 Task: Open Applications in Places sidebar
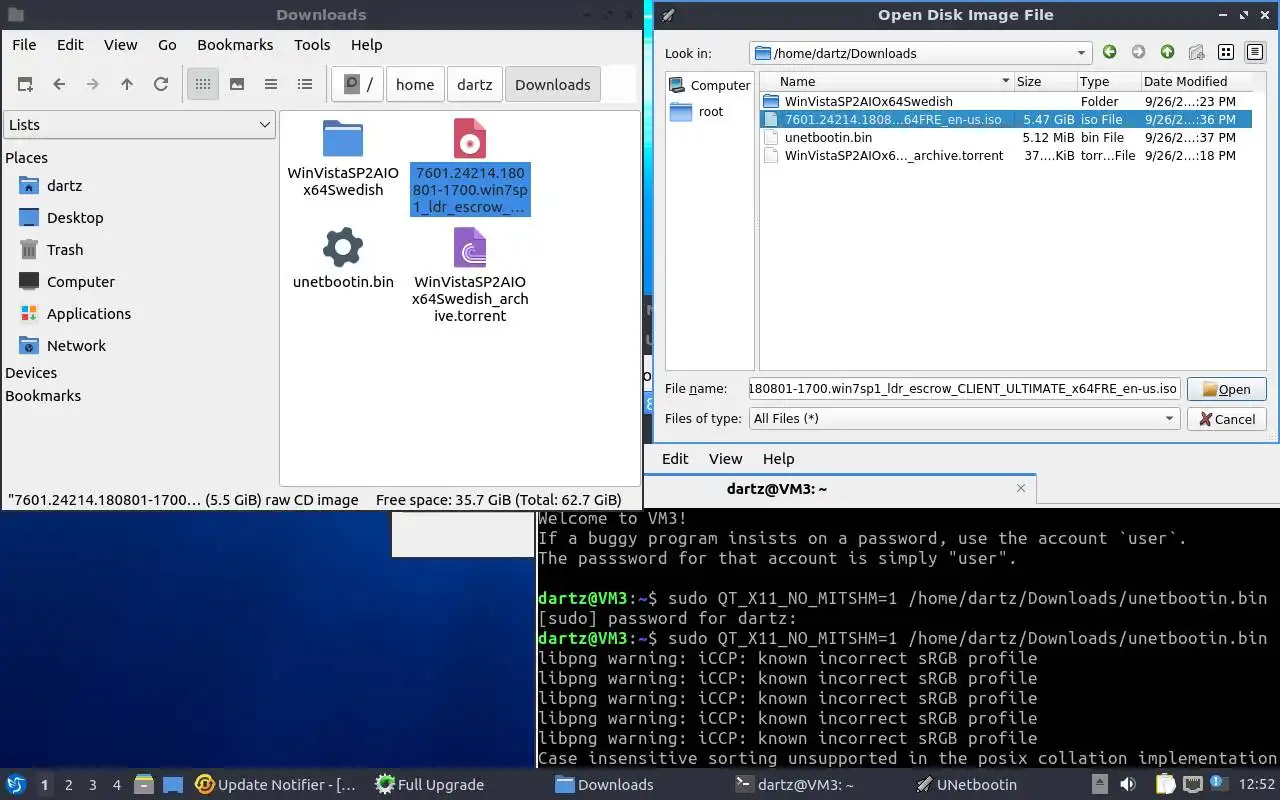point(88,314)
